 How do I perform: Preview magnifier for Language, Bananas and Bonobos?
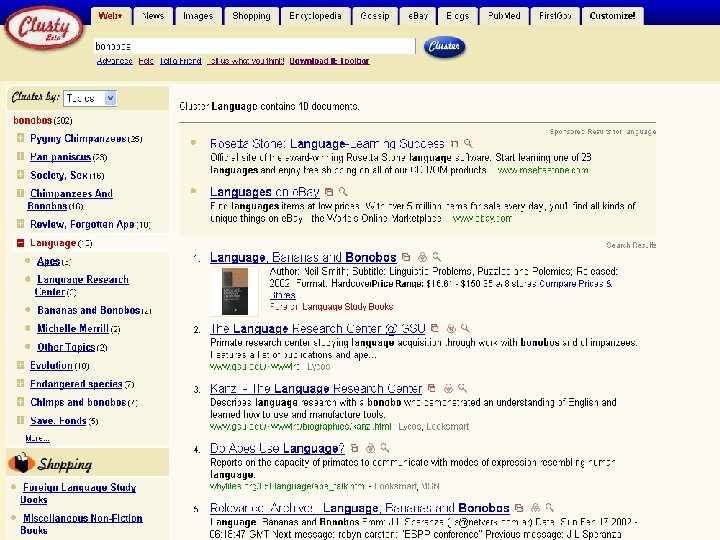[437, 257]
